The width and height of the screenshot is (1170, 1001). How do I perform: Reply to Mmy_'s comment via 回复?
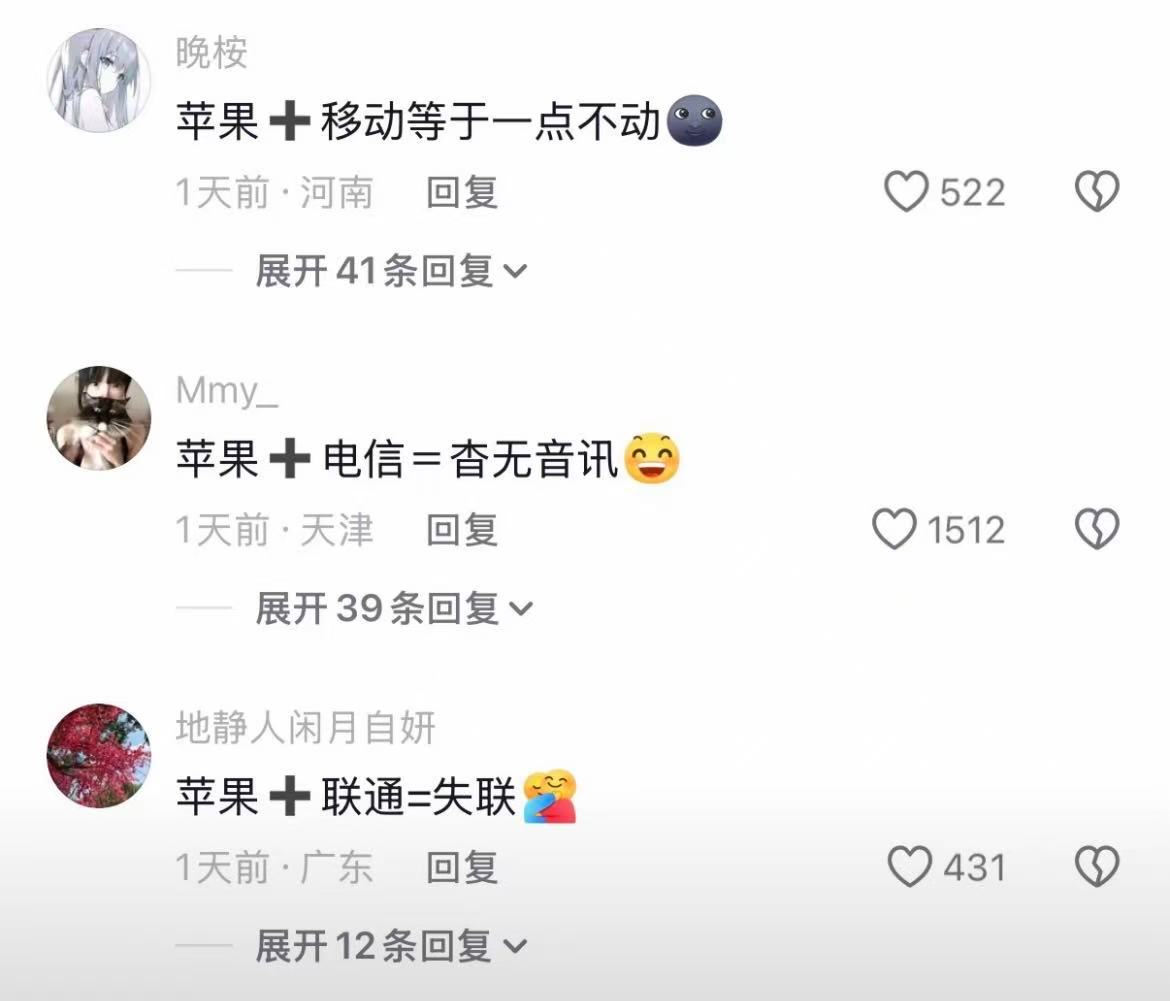click(x=462, y=530)
